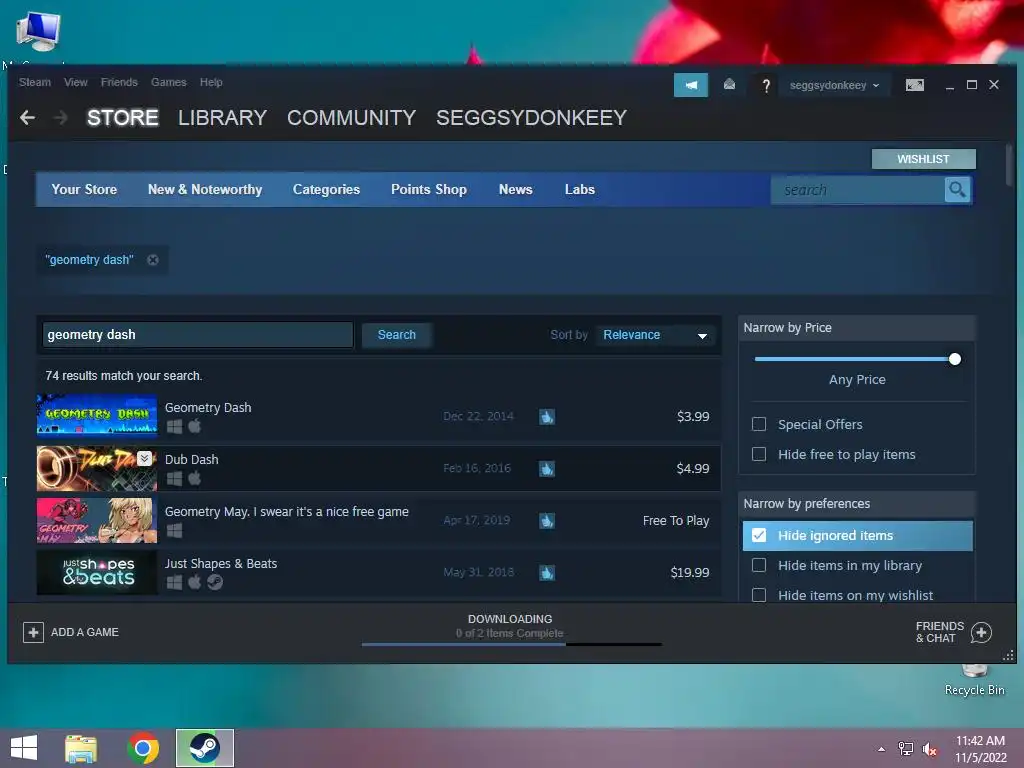Open the Geometry Dash search result

coord(379,416)
